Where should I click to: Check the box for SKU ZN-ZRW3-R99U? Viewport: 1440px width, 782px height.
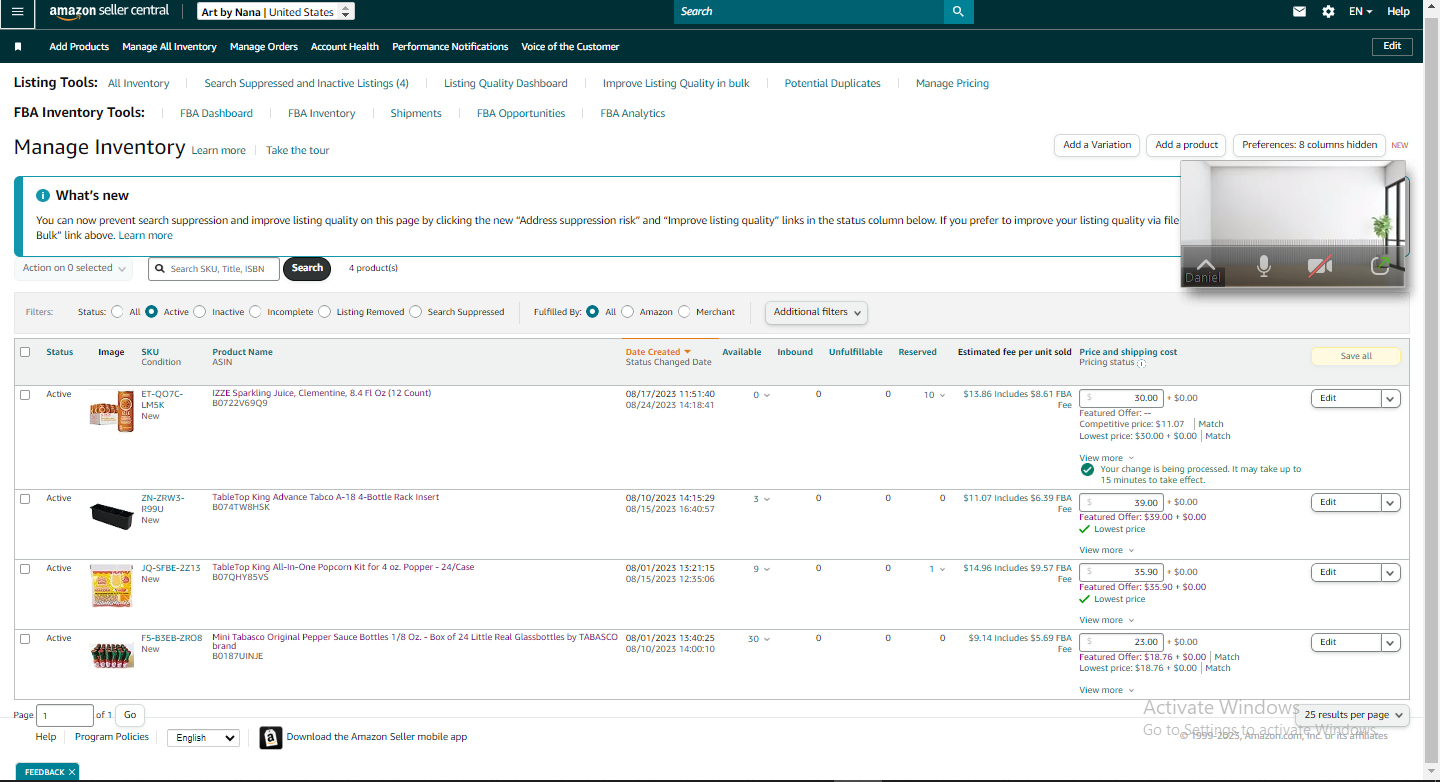click(x=25, y=499)
